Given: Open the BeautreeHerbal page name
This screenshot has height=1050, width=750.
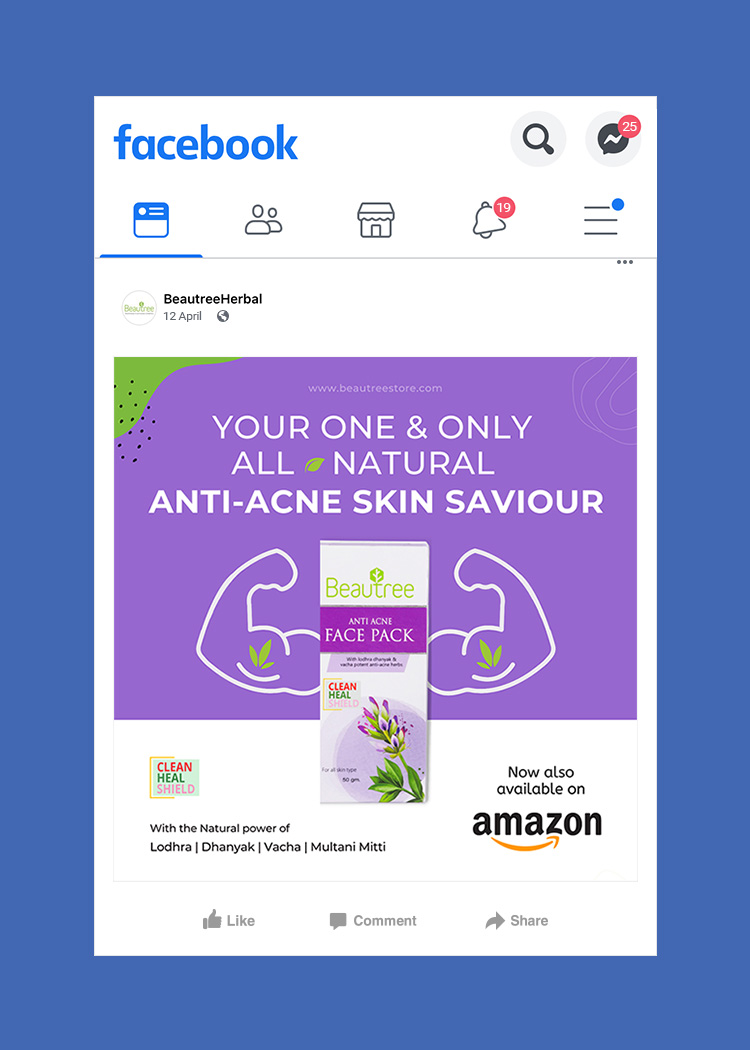Looking at the screenshot, I should (213, 299).
